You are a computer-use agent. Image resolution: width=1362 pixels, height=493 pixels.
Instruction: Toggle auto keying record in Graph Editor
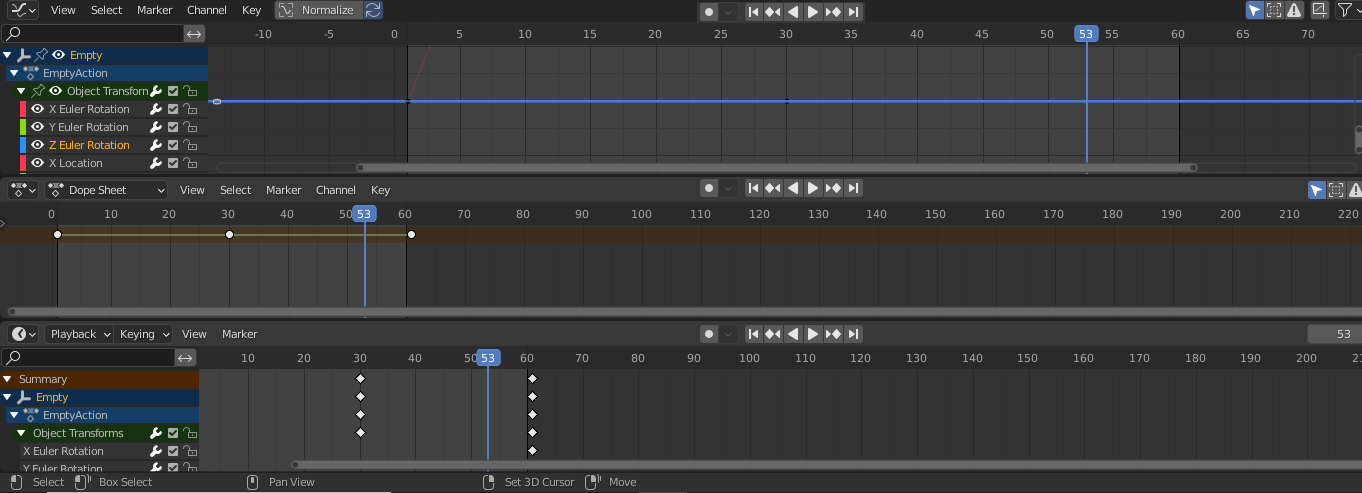709,12
